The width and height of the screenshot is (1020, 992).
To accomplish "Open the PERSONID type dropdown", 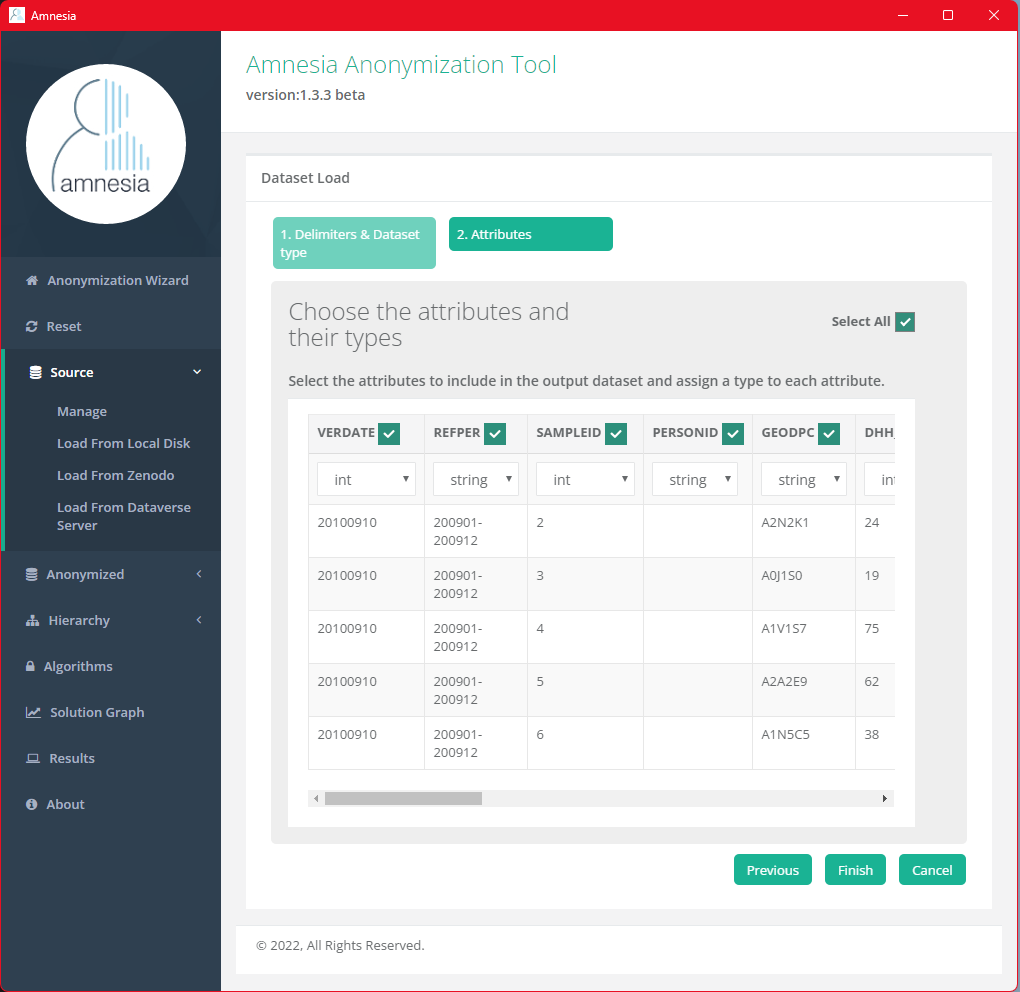I will (x=695, y=479).
